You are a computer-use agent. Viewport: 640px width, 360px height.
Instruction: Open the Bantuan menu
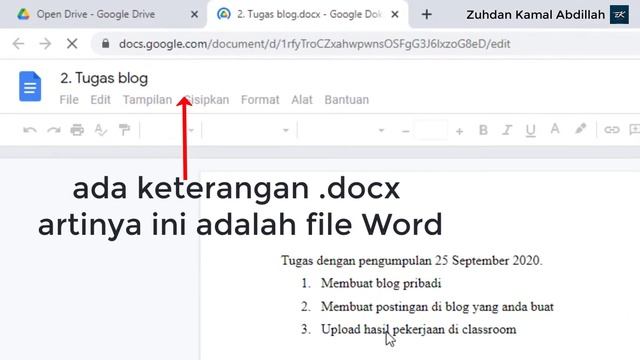click(x=347, y=100)
